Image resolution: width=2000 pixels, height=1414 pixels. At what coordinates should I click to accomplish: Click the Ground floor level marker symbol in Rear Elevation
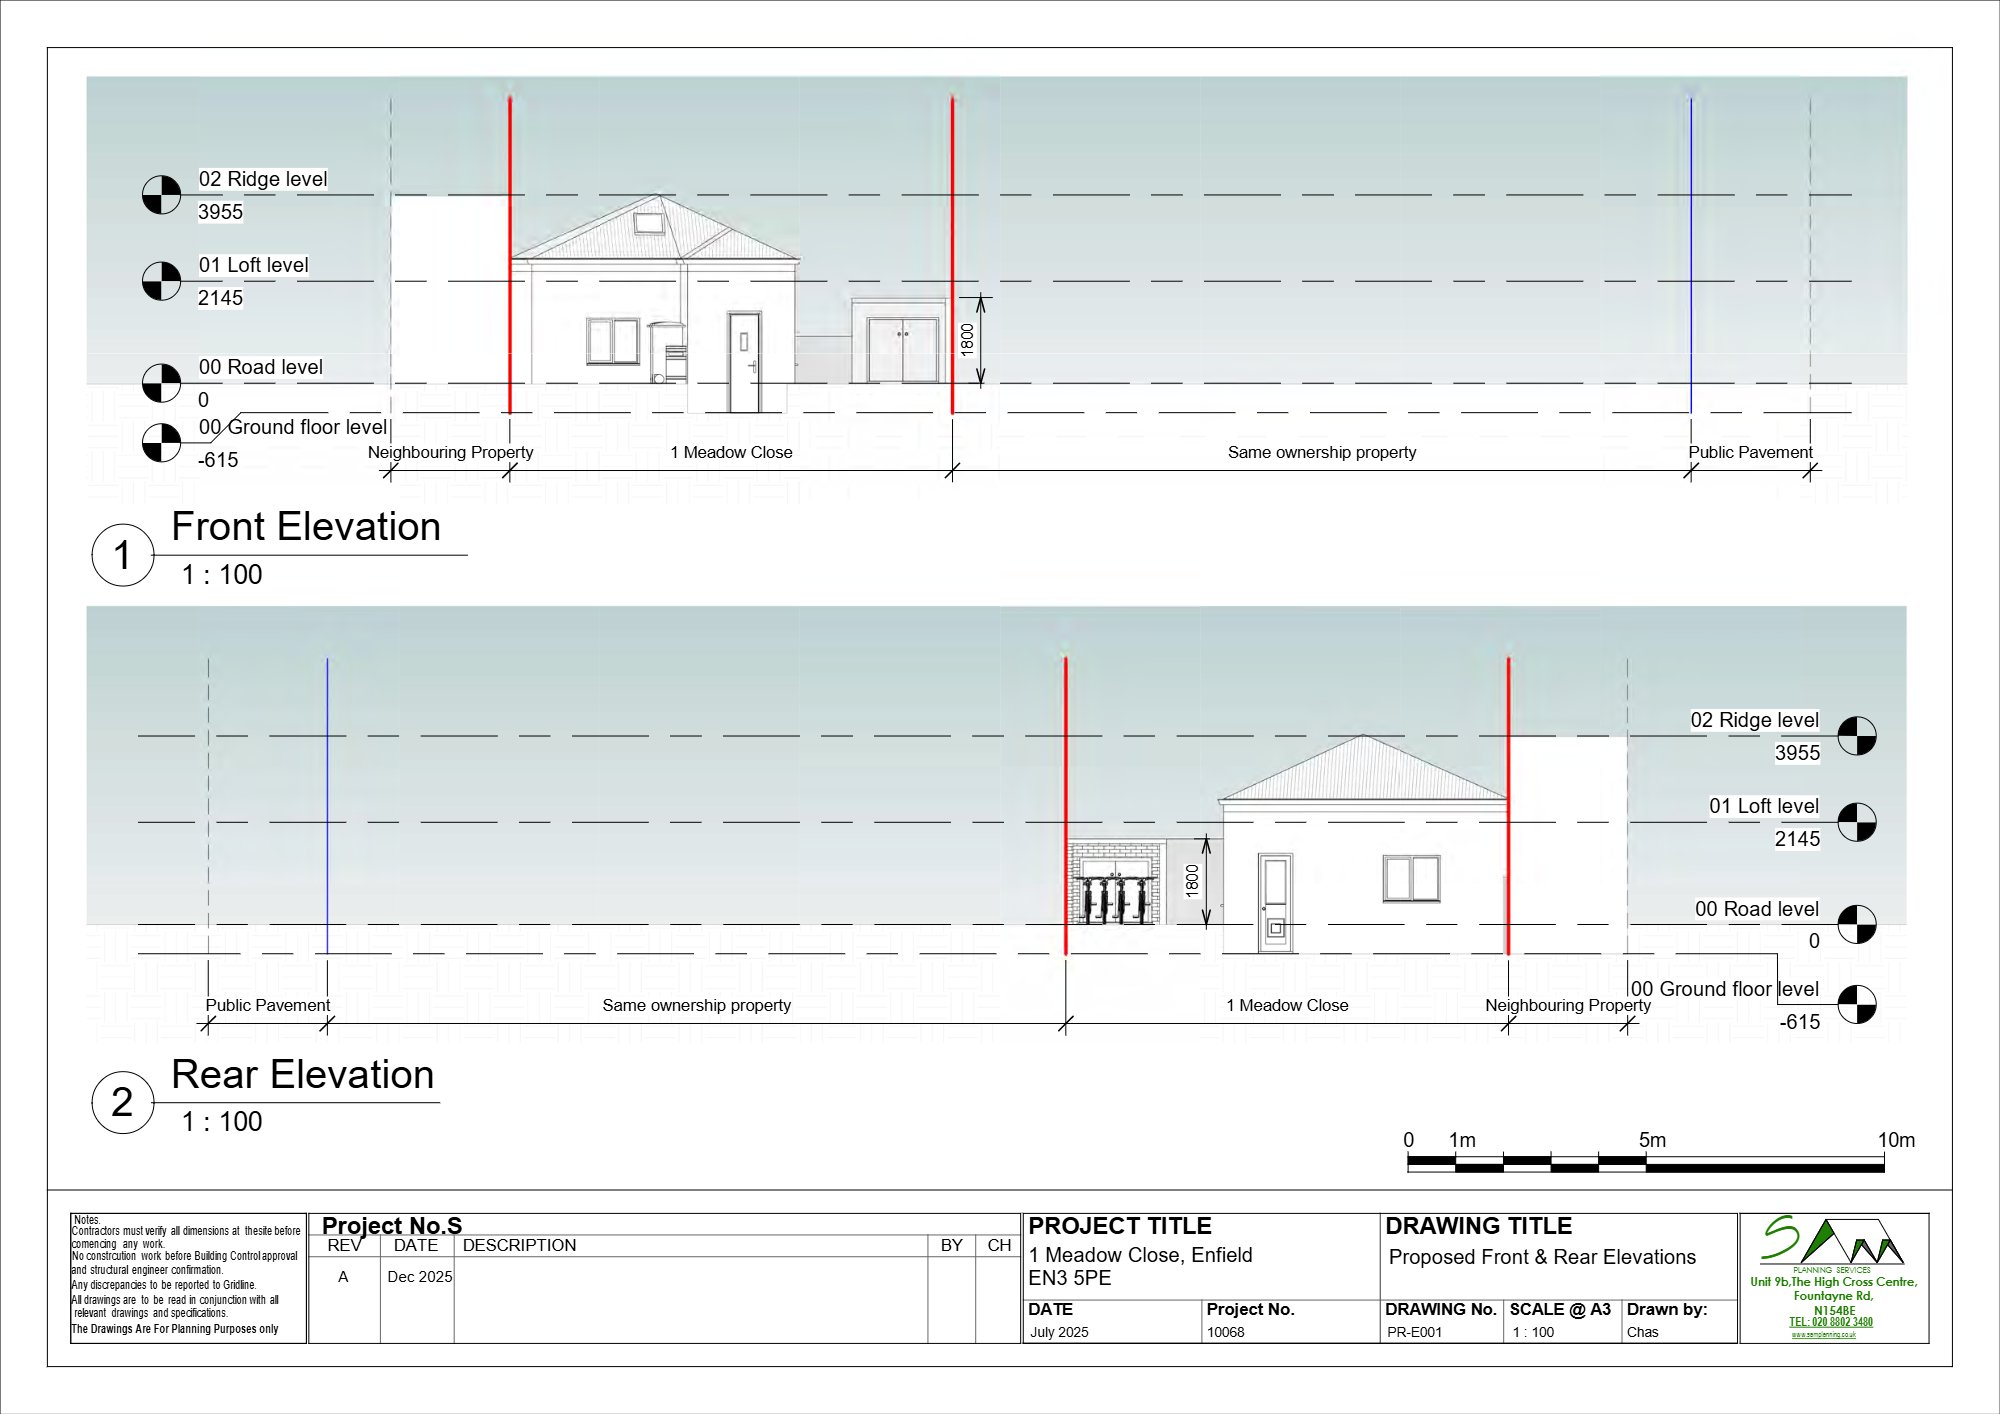tap(1857, 1004)
